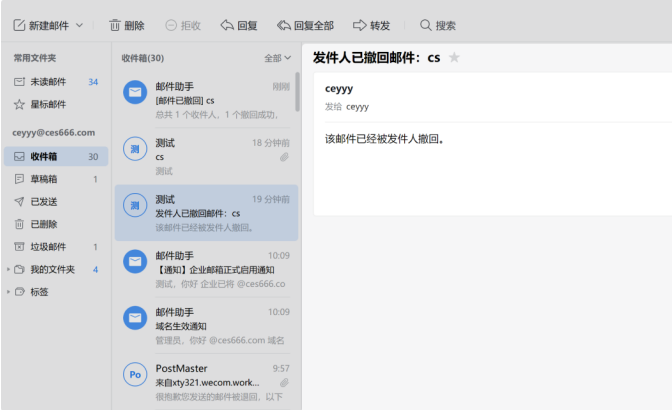Click the New Mail (新建邮件) compose icon
The width and height of the screenshot is (672, 410).
tap(18, 24)
